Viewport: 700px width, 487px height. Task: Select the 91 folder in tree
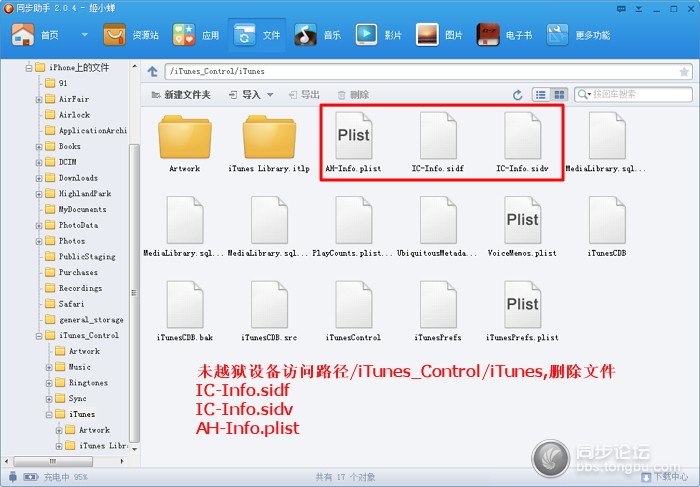(56, 83)
